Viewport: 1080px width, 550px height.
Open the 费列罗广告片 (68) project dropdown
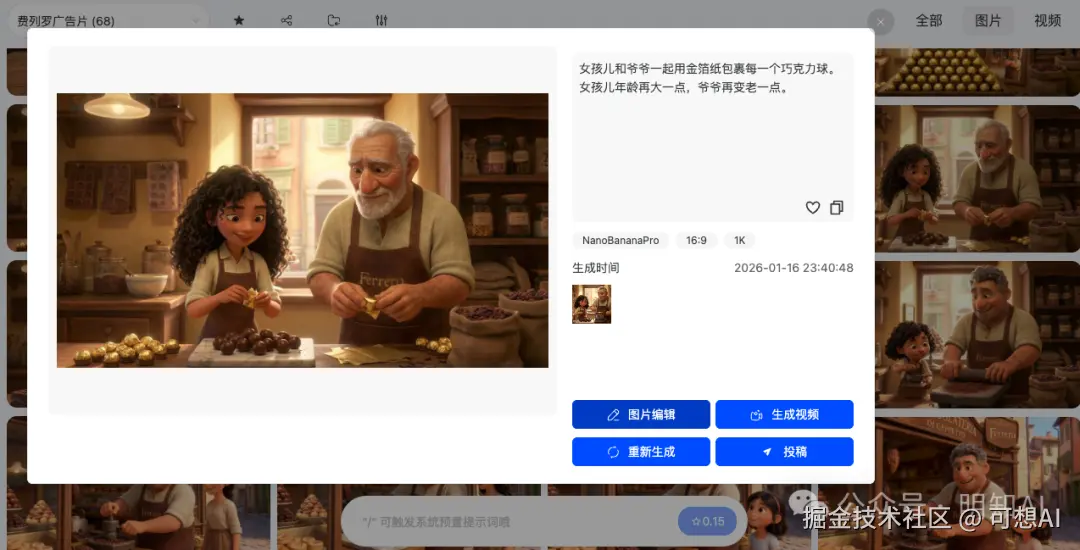coord(108,21)
